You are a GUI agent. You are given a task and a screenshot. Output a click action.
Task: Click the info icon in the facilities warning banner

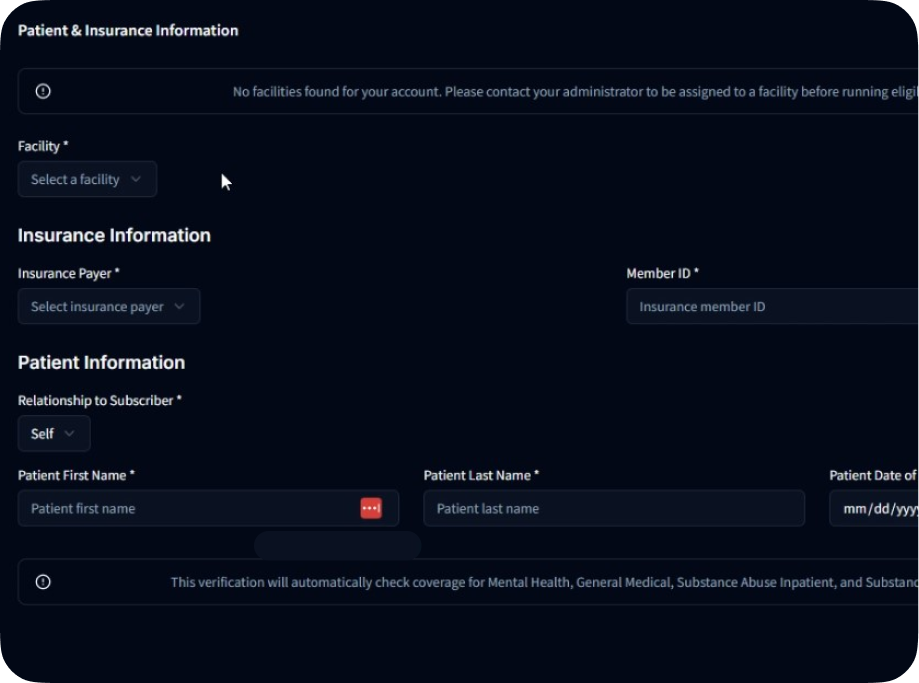point(42,91)
